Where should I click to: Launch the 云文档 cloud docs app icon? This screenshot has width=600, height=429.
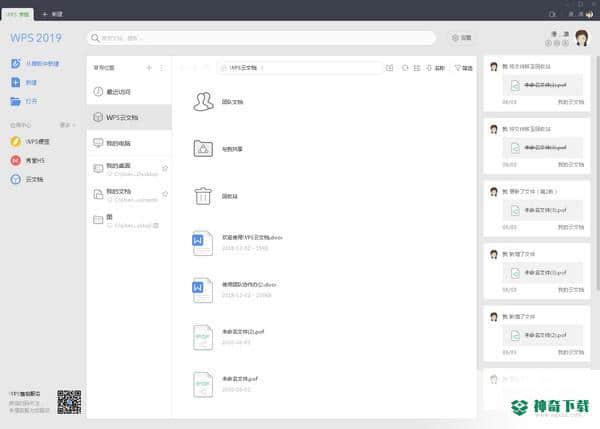tap(16, 179)
